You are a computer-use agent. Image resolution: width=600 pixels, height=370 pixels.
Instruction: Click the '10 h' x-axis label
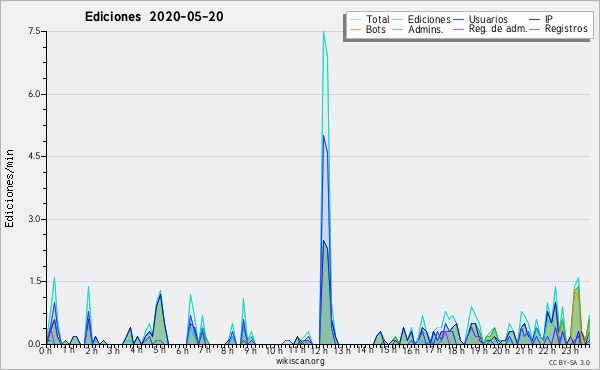click(x=274, y=351)
